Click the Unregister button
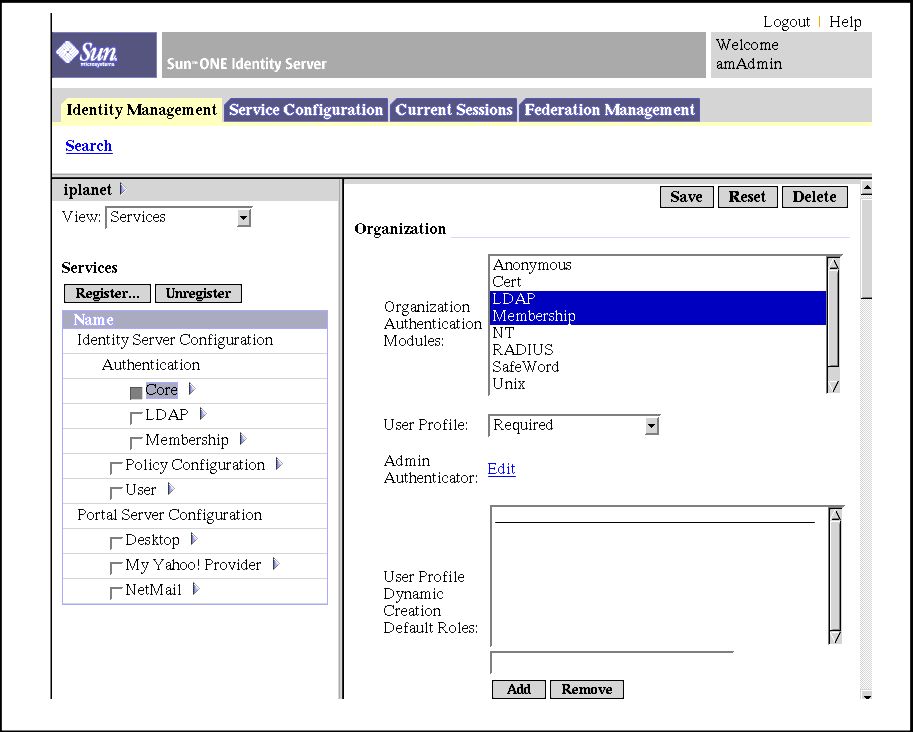This screenshot has width=913, height=732. tap(198, 293)
